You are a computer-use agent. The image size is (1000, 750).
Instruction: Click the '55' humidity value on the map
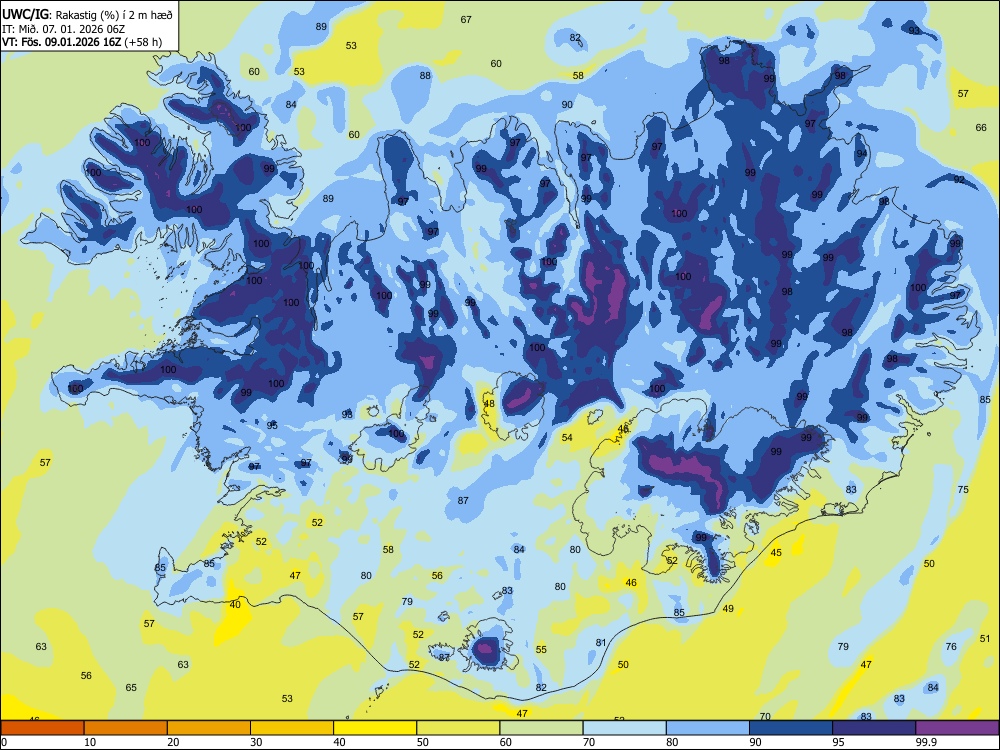tap(541, 650)
